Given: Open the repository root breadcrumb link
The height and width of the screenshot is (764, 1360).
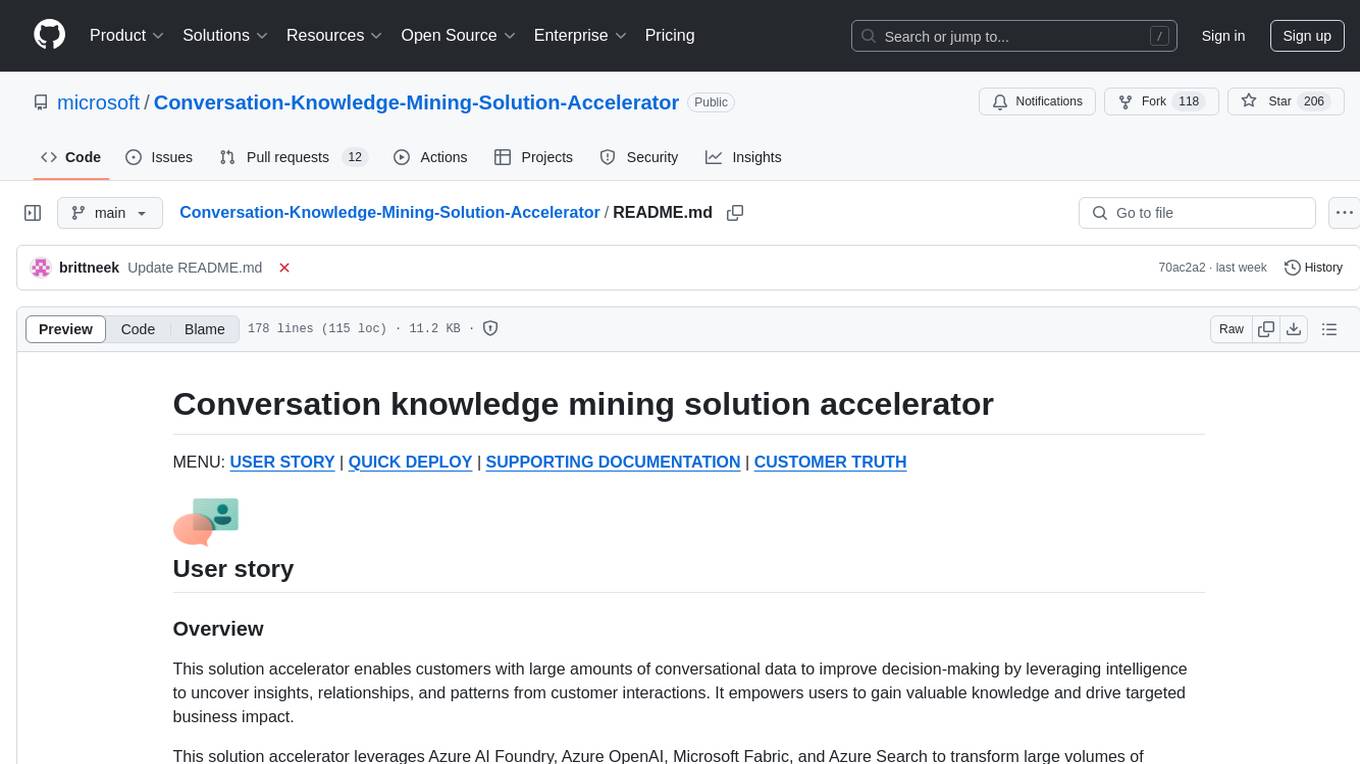Looking at the screenshot, I should coord(389,212).
